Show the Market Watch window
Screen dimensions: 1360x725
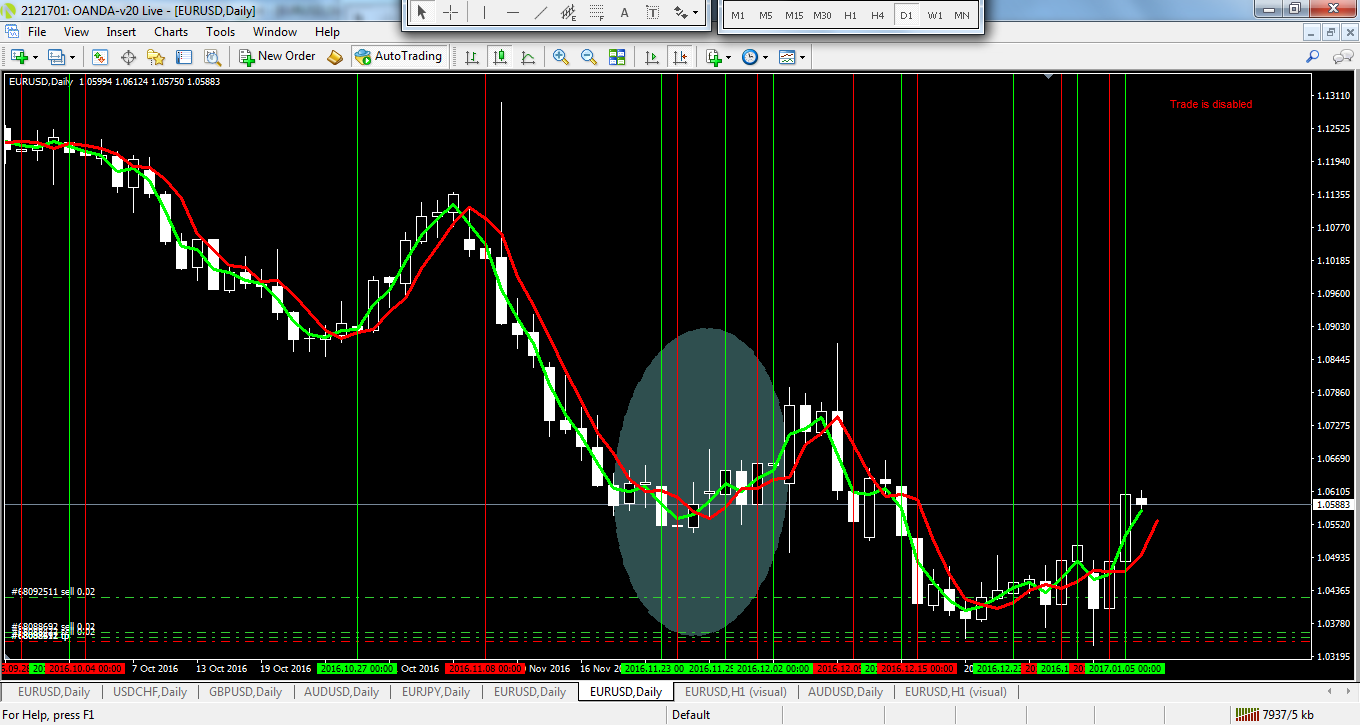100,57
